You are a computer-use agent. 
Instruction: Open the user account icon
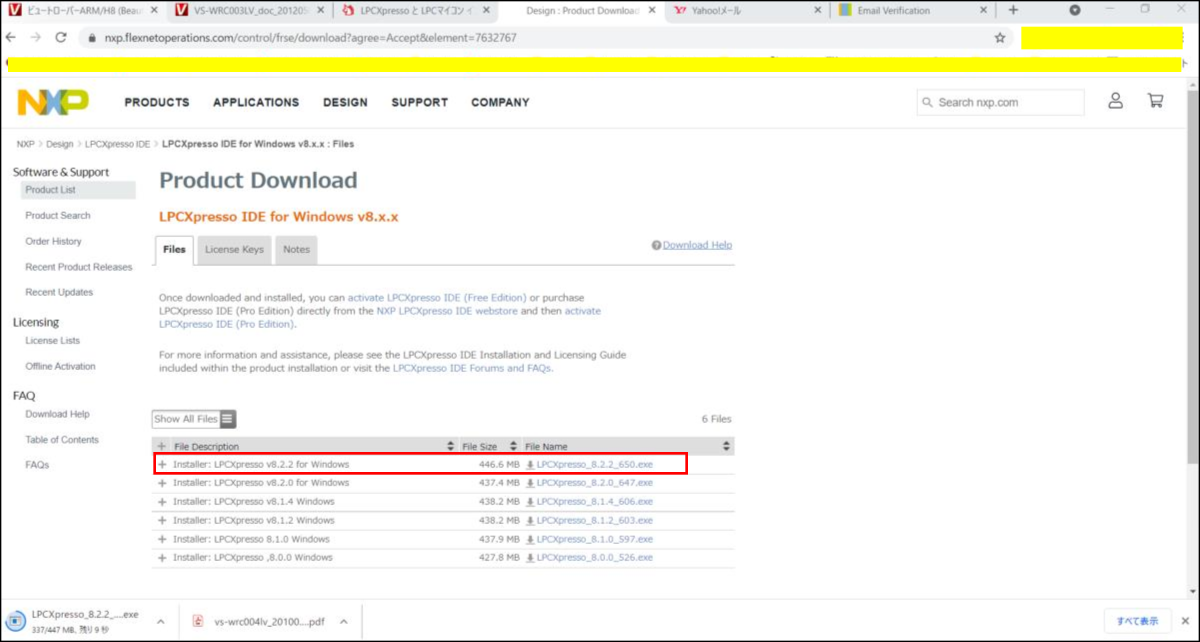click(x=1115, y=101)
